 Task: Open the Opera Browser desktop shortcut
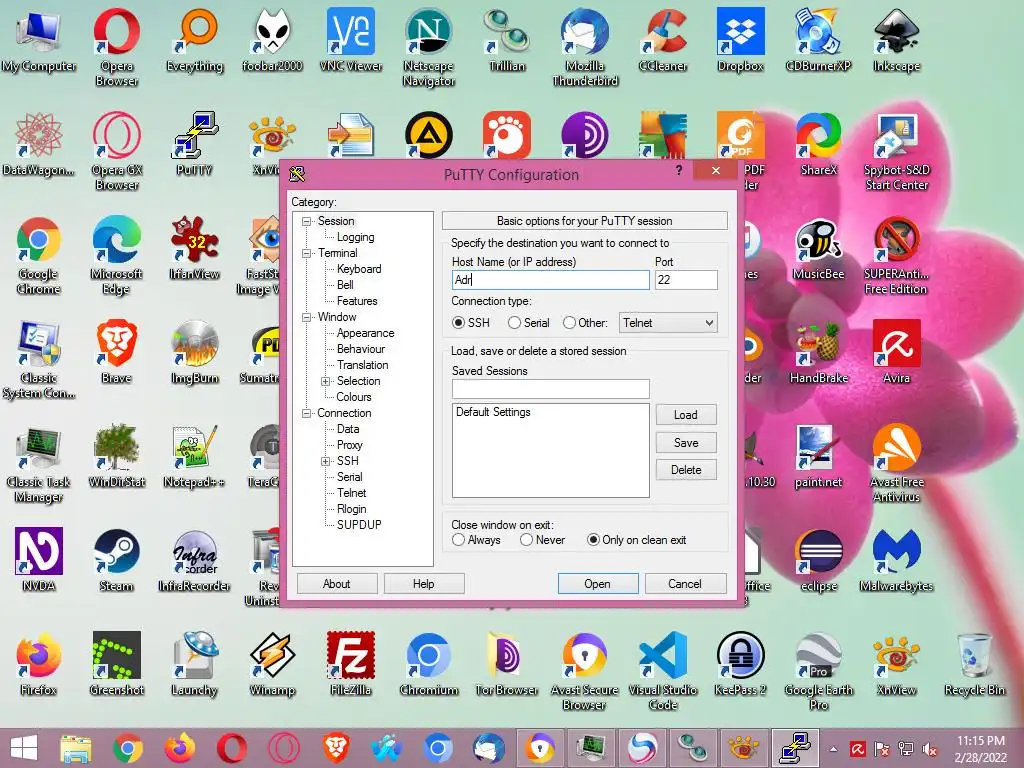tap(116, 46)
